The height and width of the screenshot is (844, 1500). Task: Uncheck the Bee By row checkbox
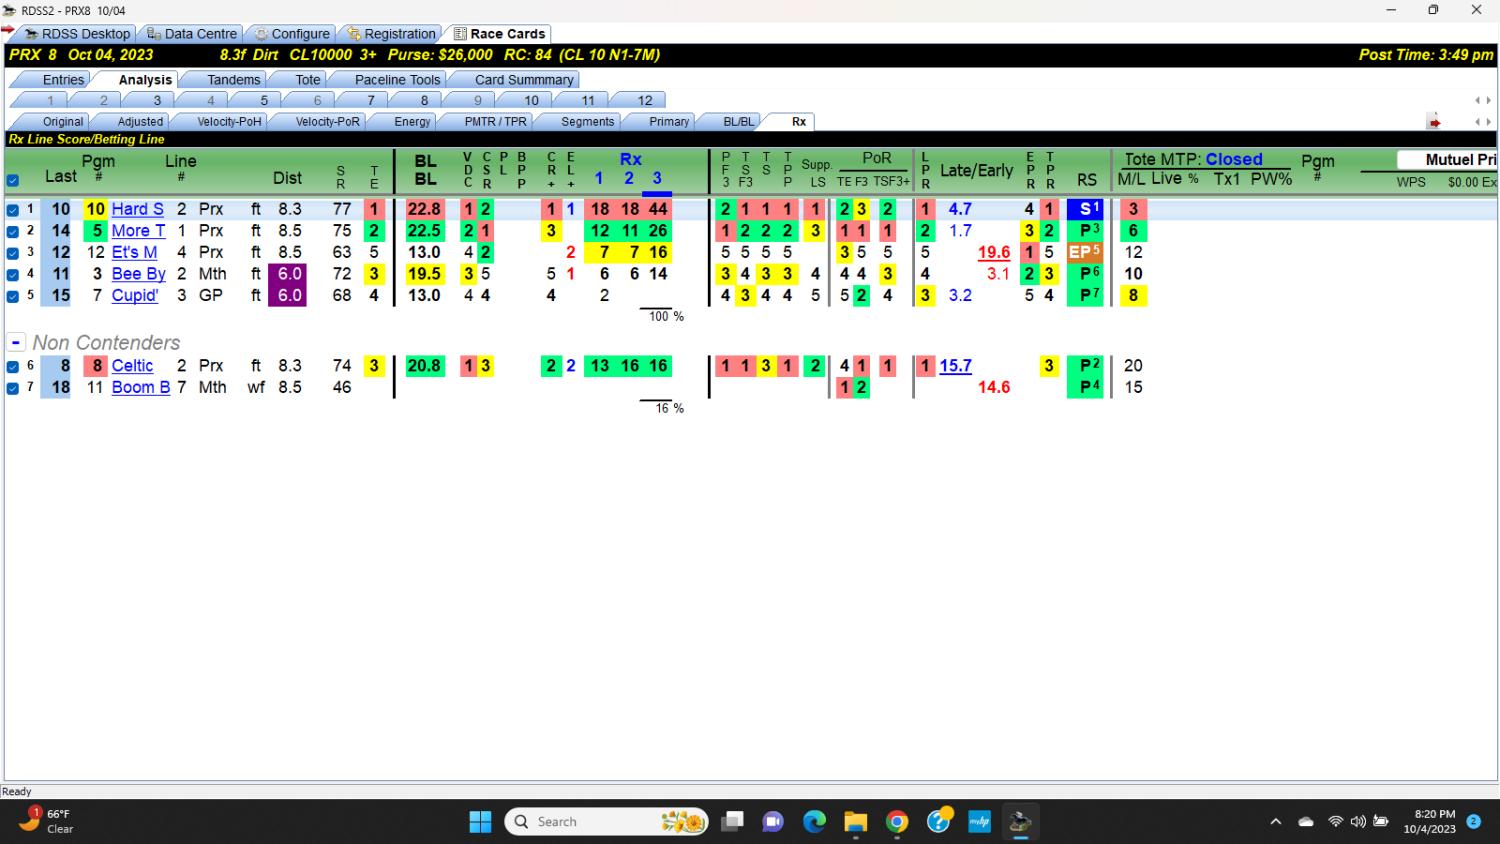coord(13,275)
